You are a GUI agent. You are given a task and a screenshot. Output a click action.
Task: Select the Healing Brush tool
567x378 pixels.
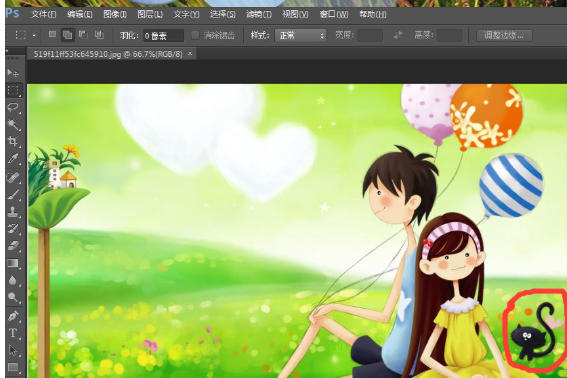[x=13, y=177]
